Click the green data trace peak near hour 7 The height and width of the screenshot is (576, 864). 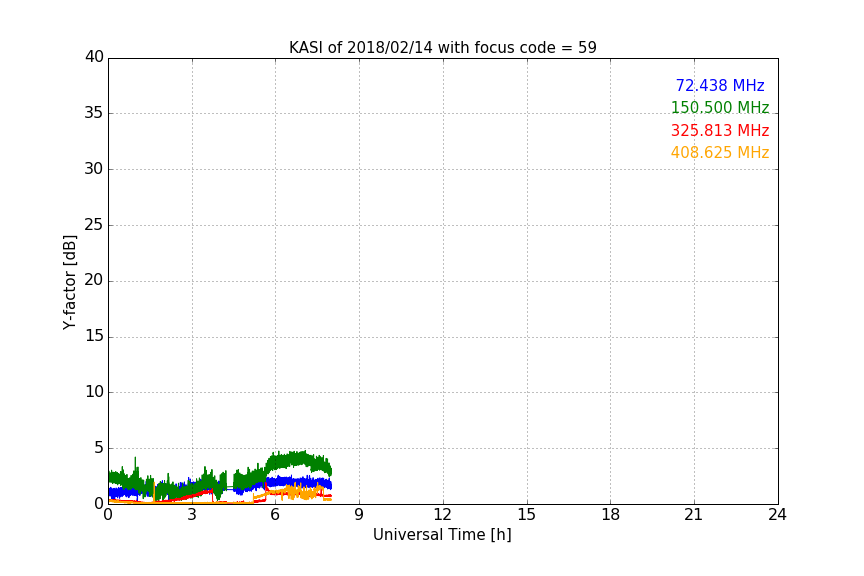point(303,457)
